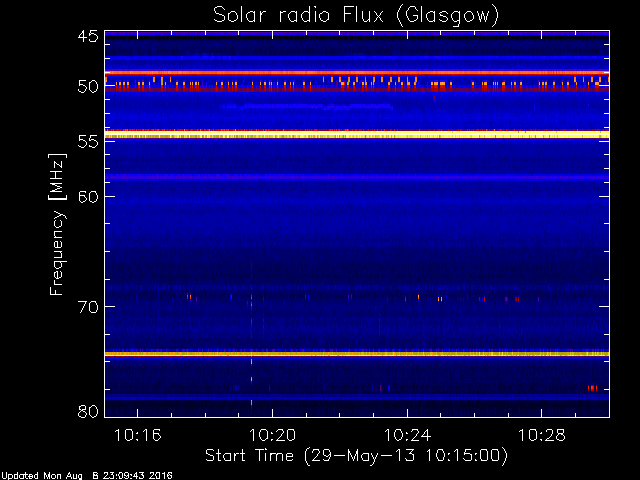This screenshot has width=640, height=480.
Task: Click the 10:16 time tick label
Action: [x=138, y=435]
